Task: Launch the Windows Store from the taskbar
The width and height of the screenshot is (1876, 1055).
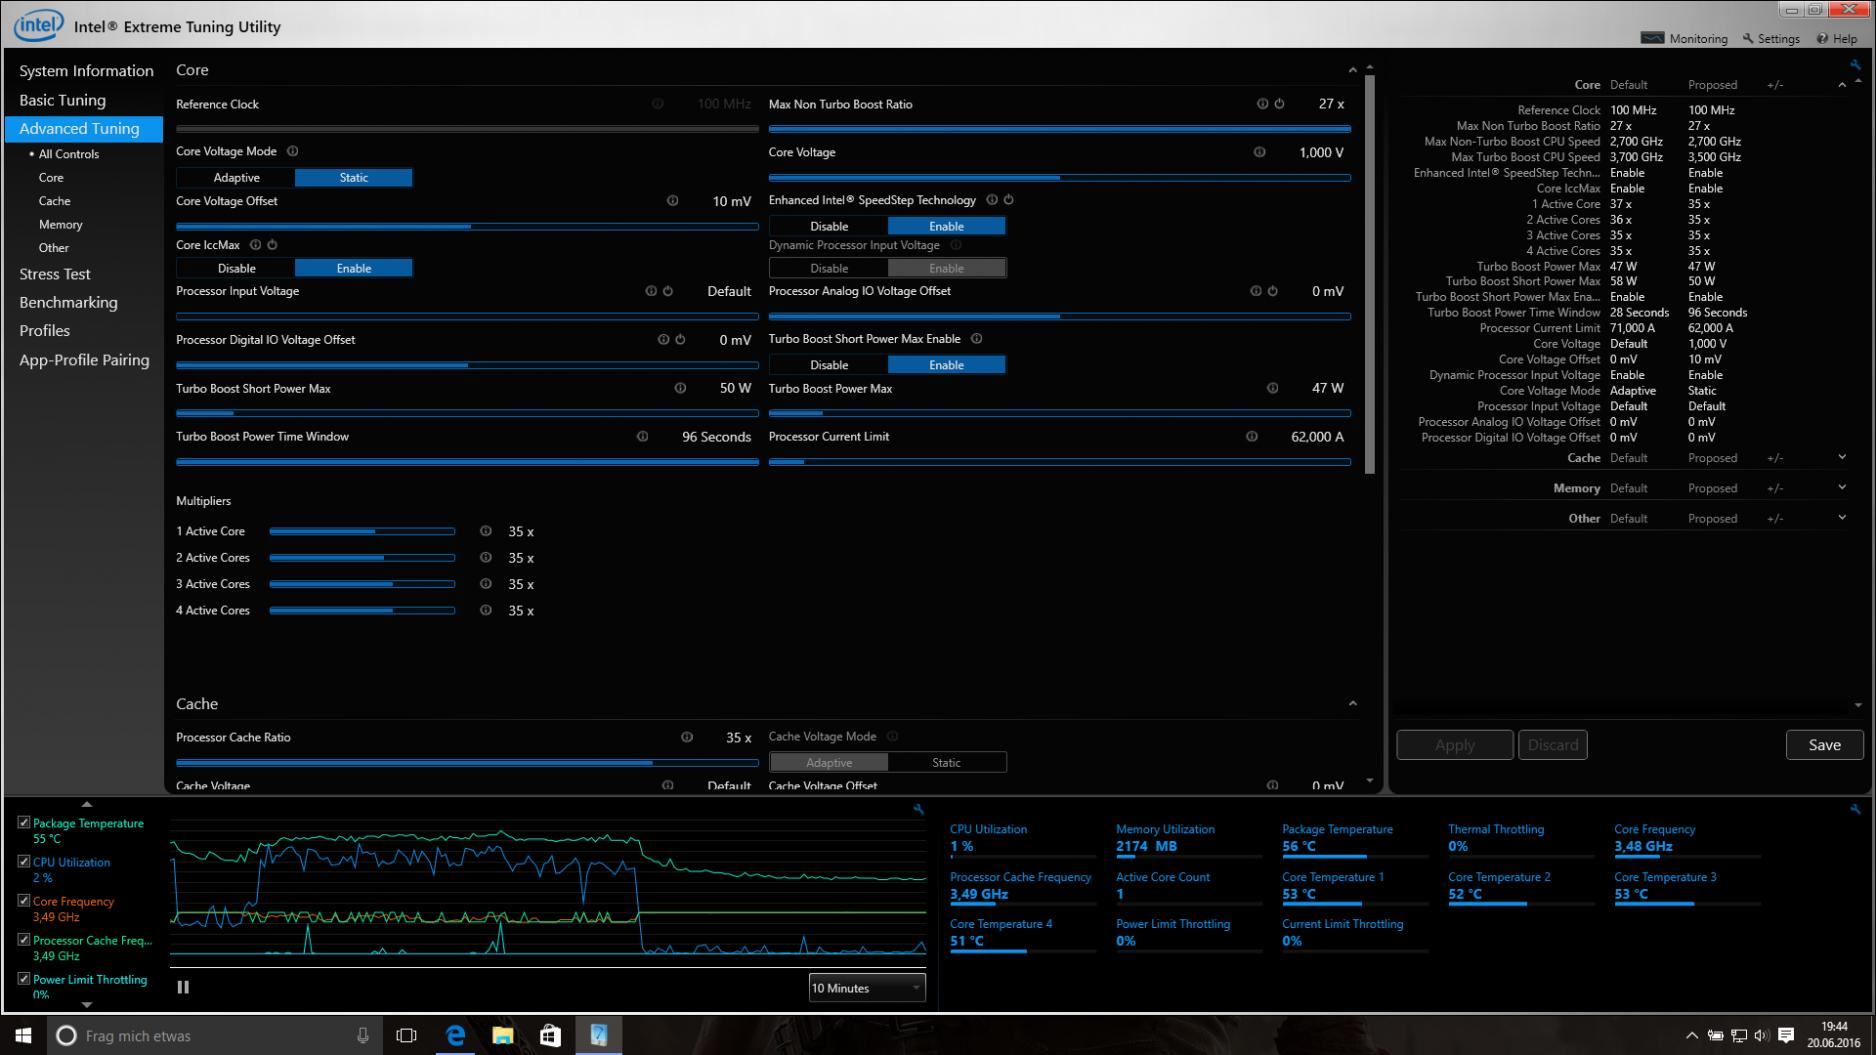Action: coord(551,1035)
